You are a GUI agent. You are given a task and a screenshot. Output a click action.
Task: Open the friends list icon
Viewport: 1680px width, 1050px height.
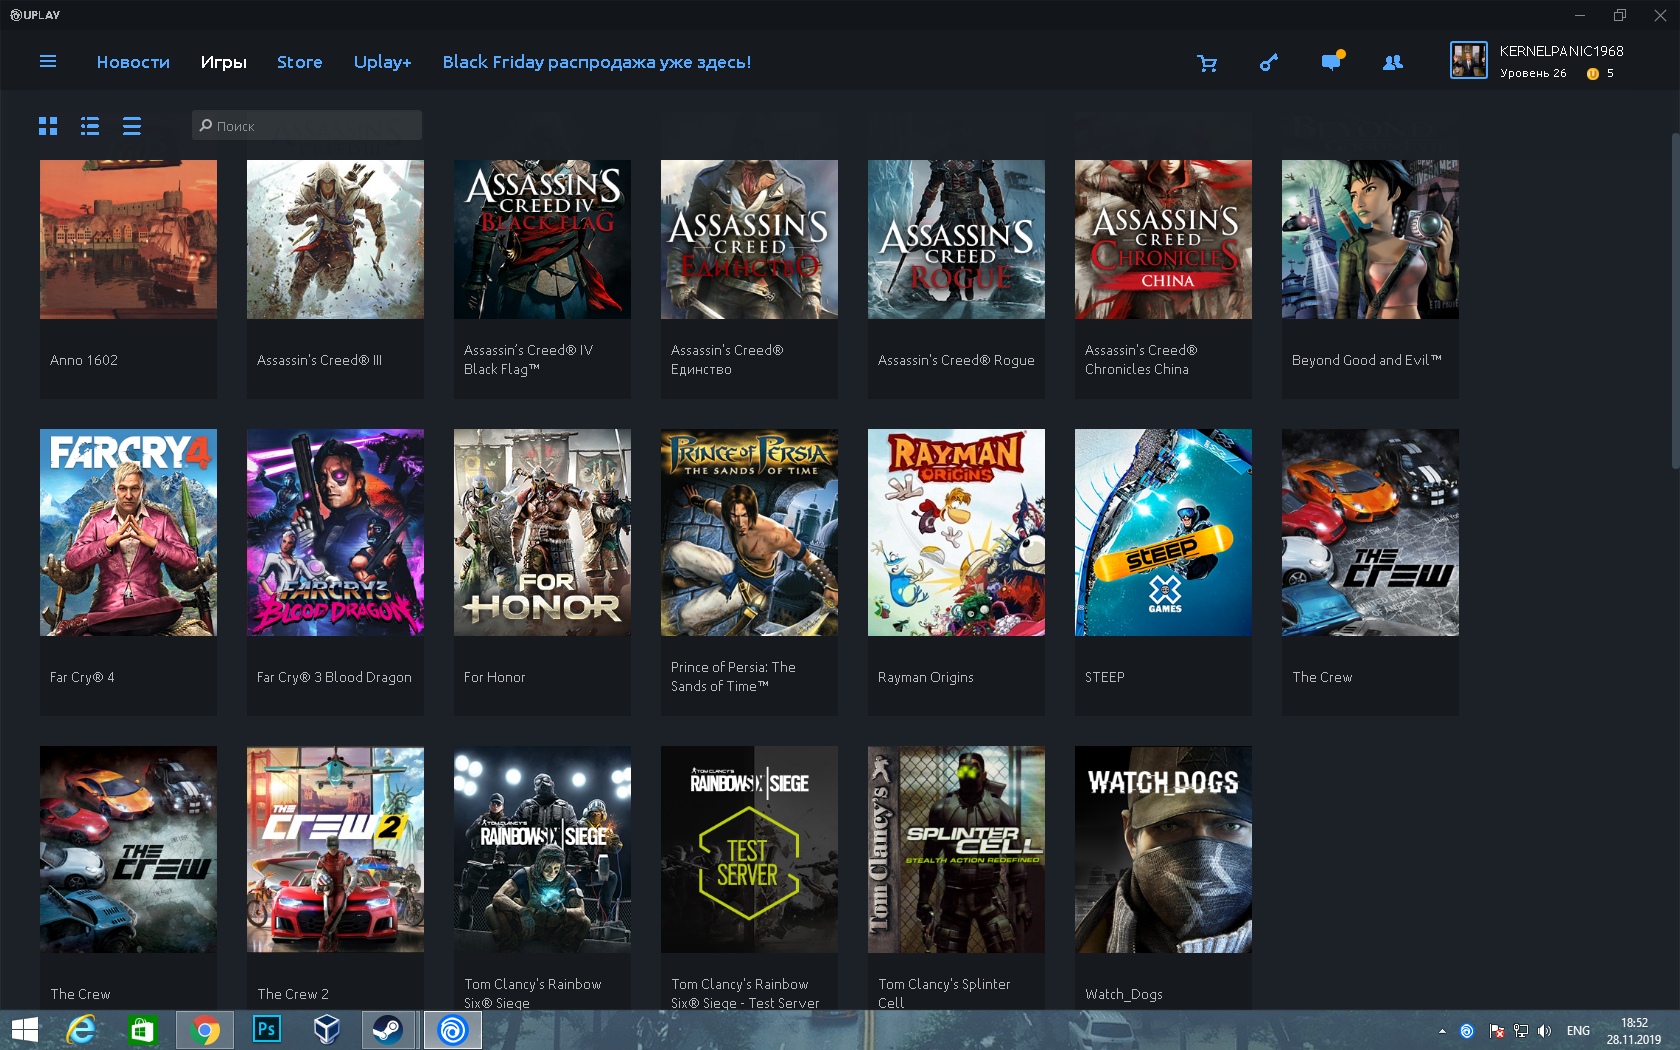pyautogui.click(x=1392, y=63)
